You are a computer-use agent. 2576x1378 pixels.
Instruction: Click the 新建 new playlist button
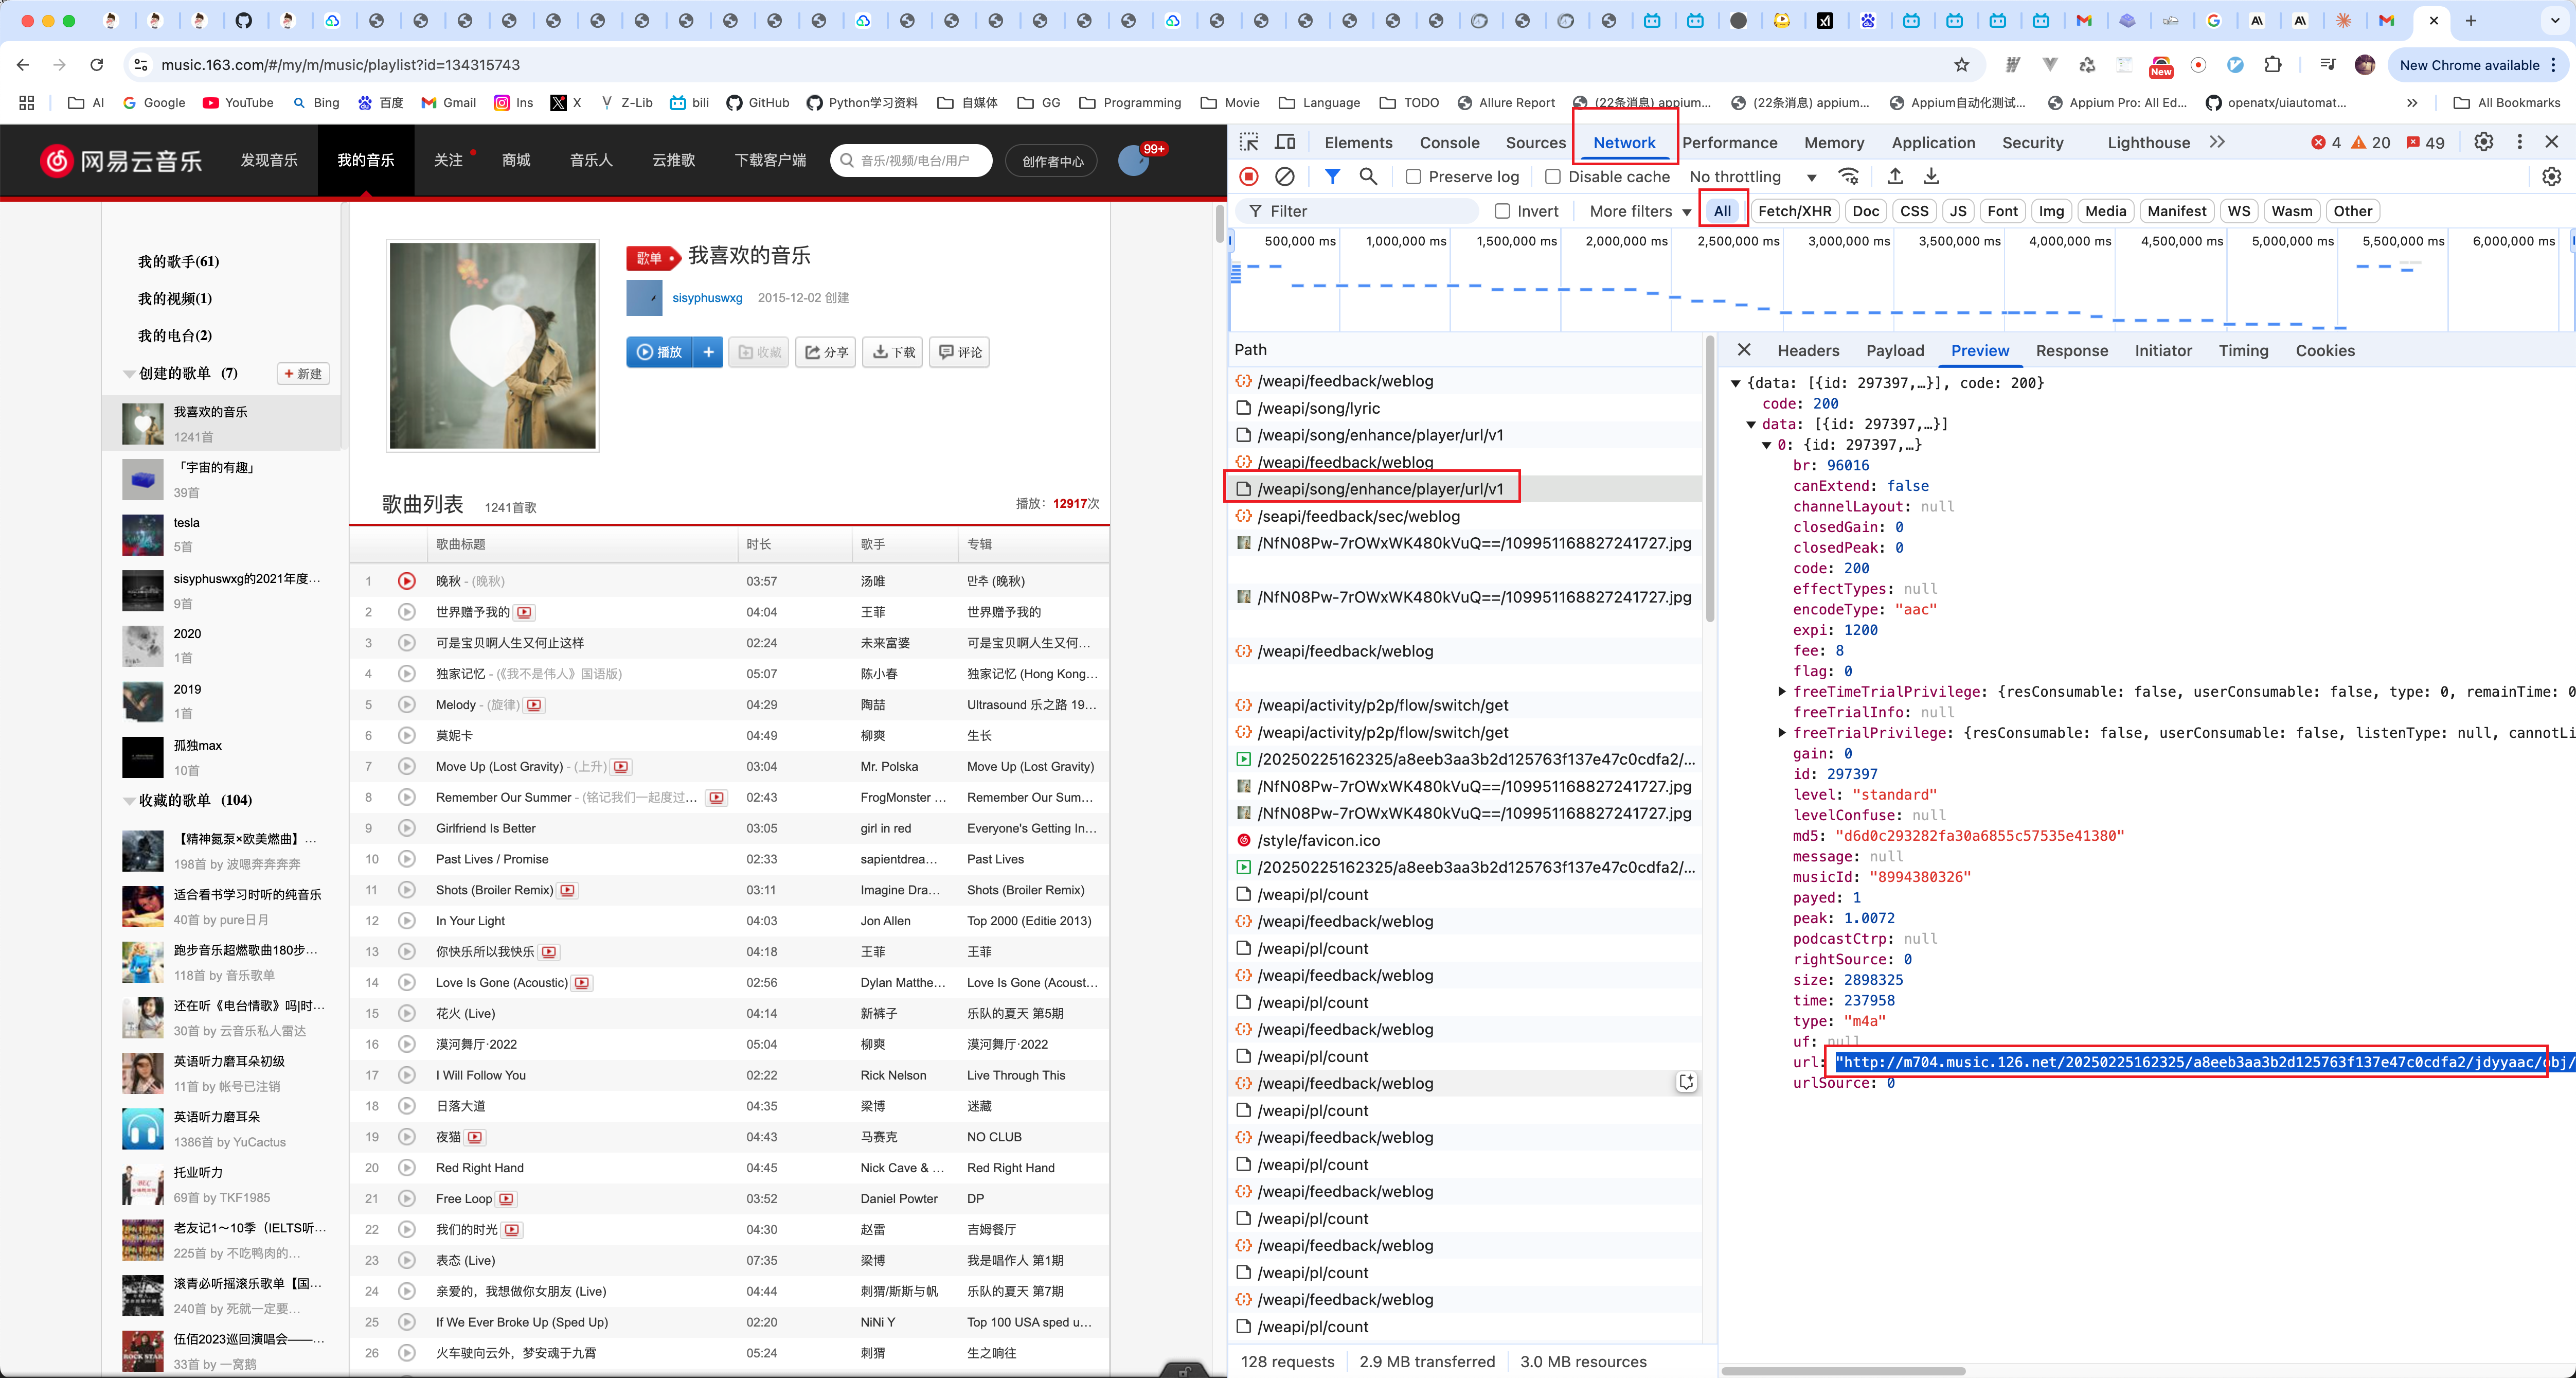click(x=303, y=374)
